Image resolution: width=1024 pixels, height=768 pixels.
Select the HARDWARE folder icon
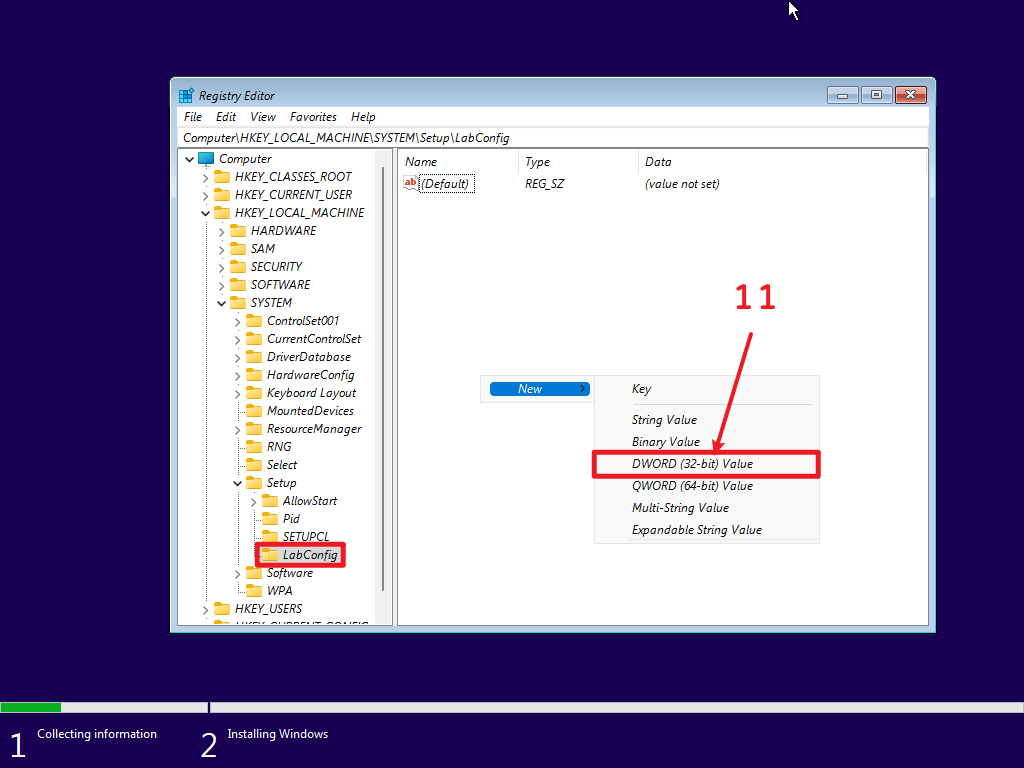(x=238, y=231)
